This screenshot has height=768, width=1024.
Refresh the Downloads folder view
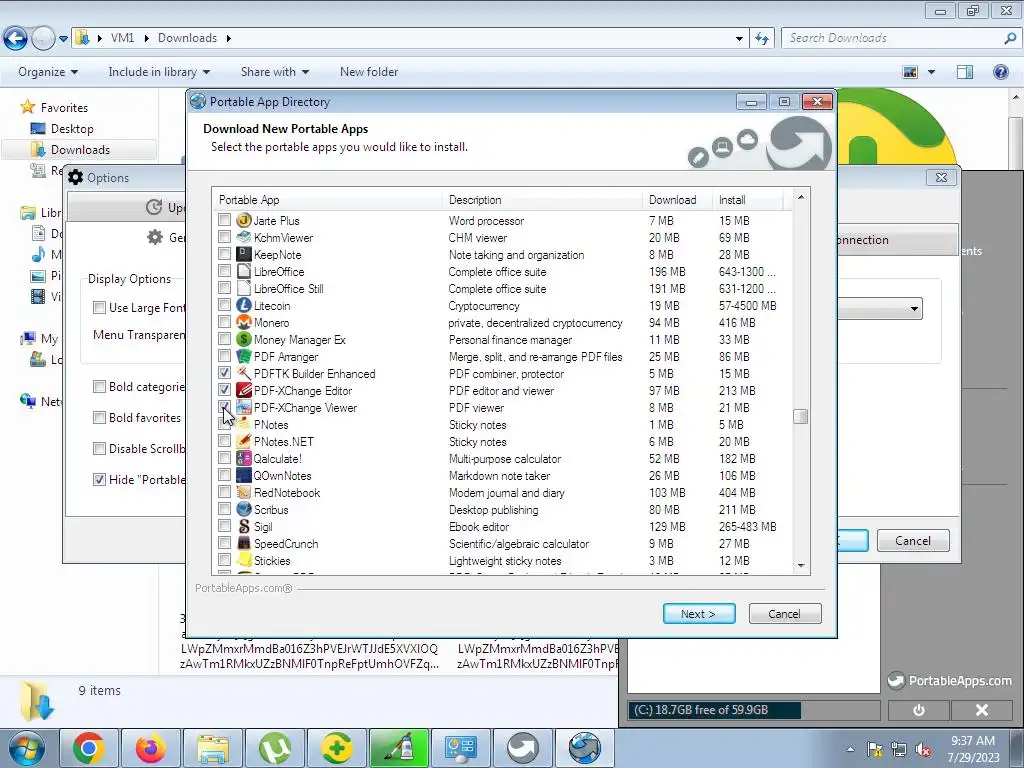pyautogui.click(x=761, y=39)
